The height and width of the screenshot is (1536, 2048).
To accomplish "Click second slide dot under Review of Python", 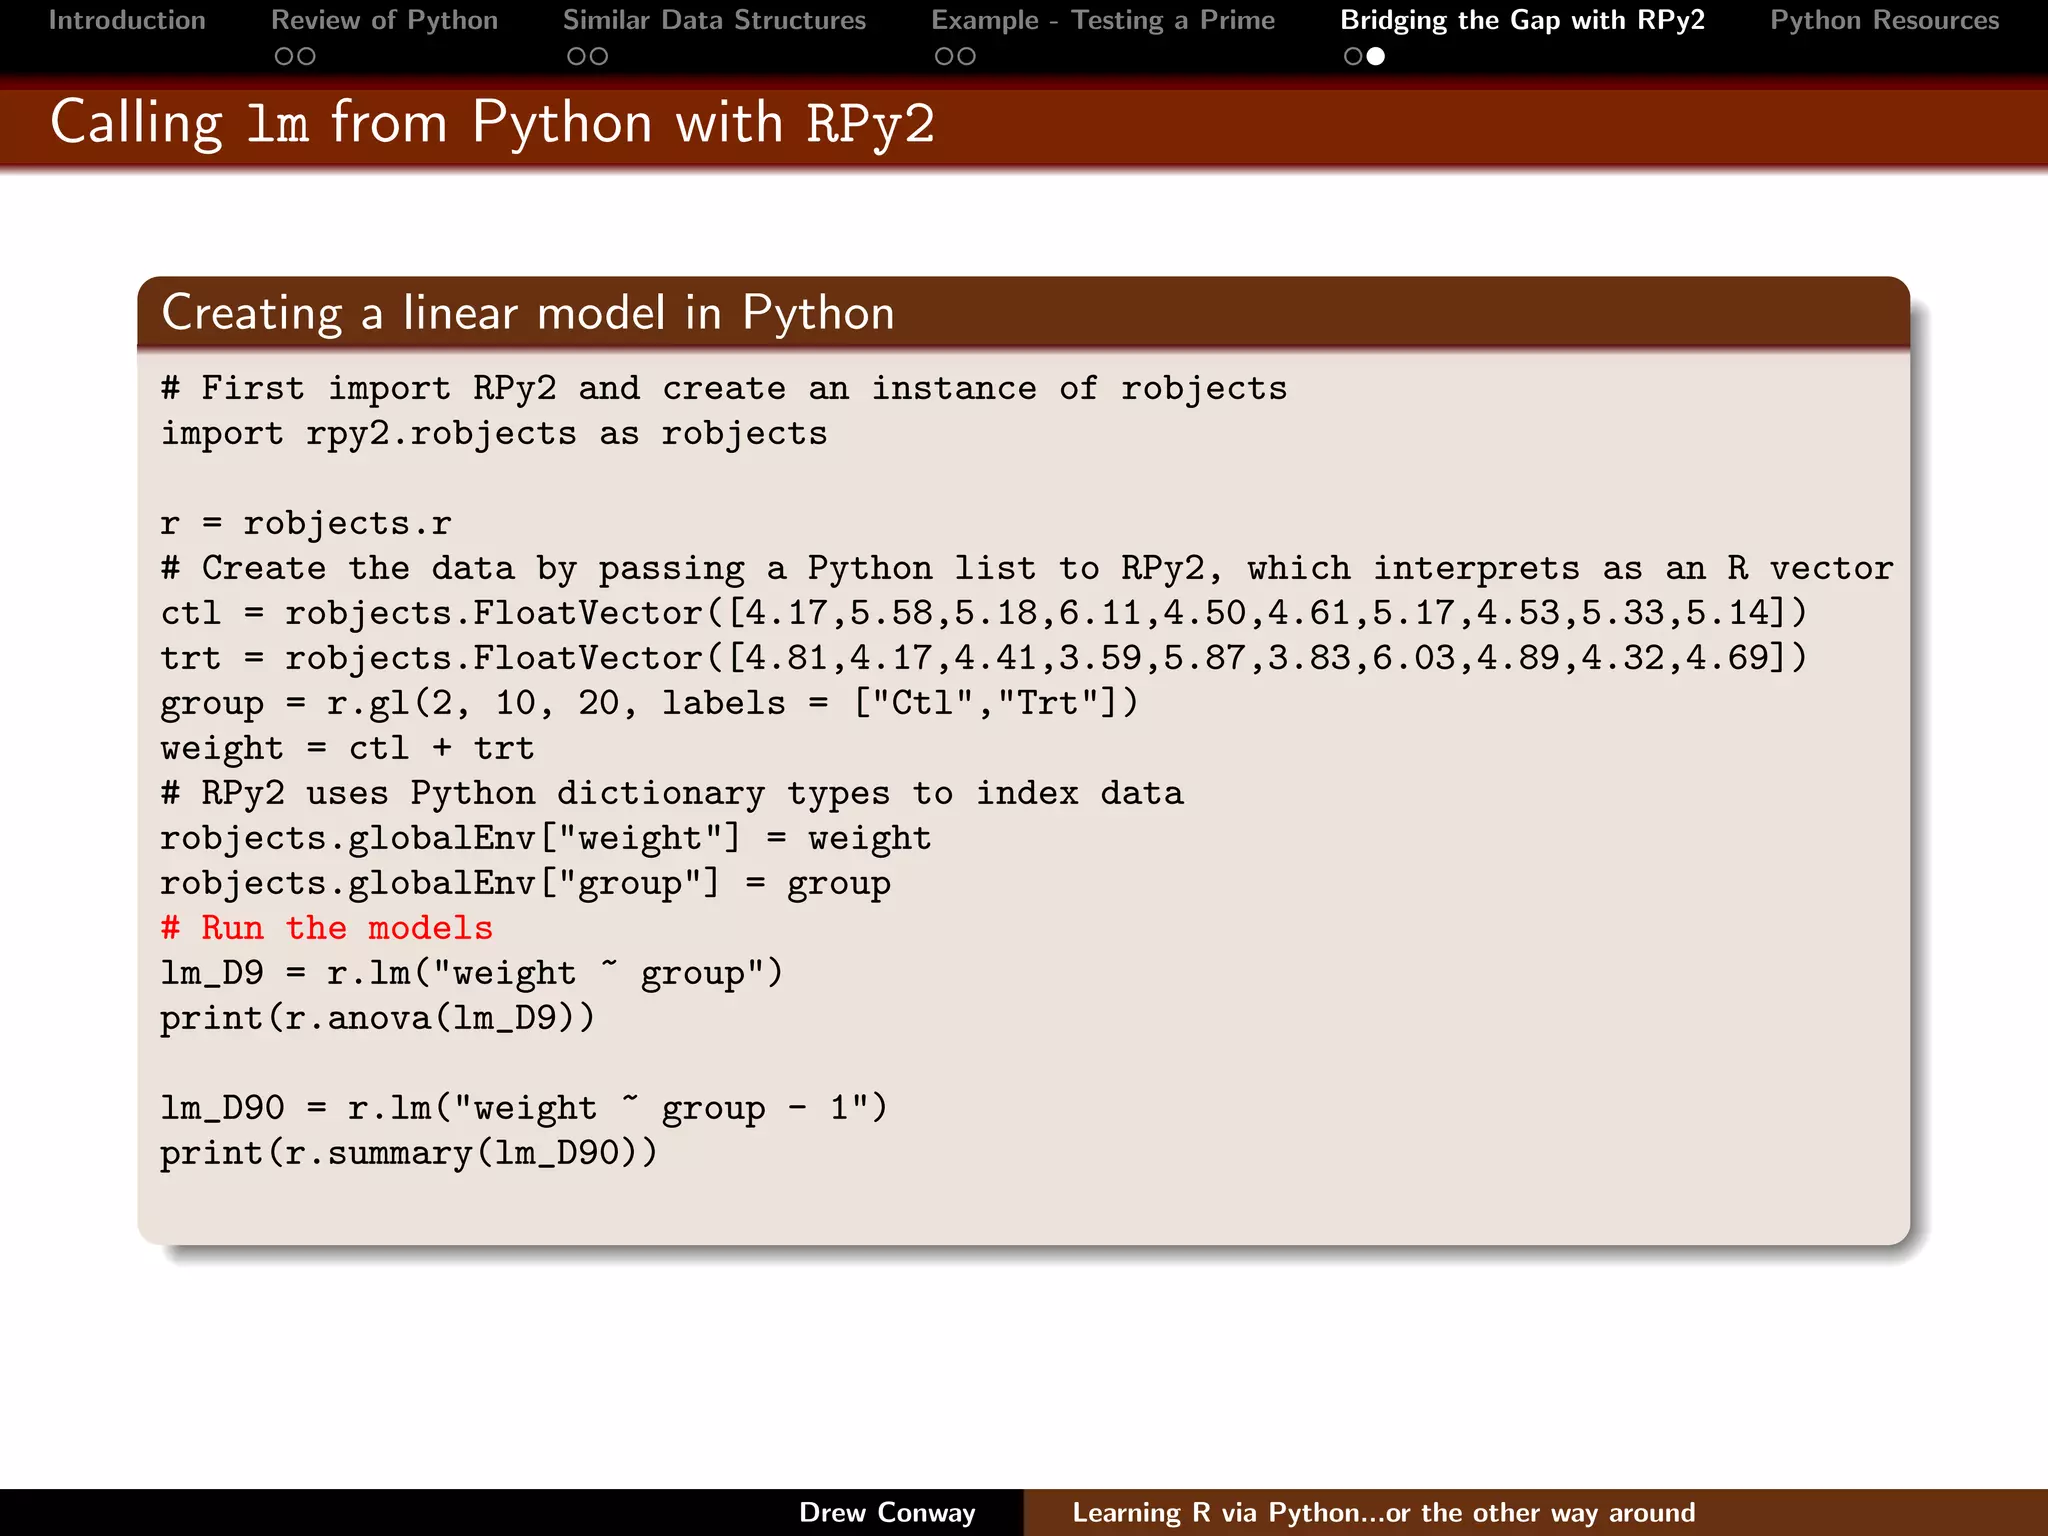I will point(307,57).
